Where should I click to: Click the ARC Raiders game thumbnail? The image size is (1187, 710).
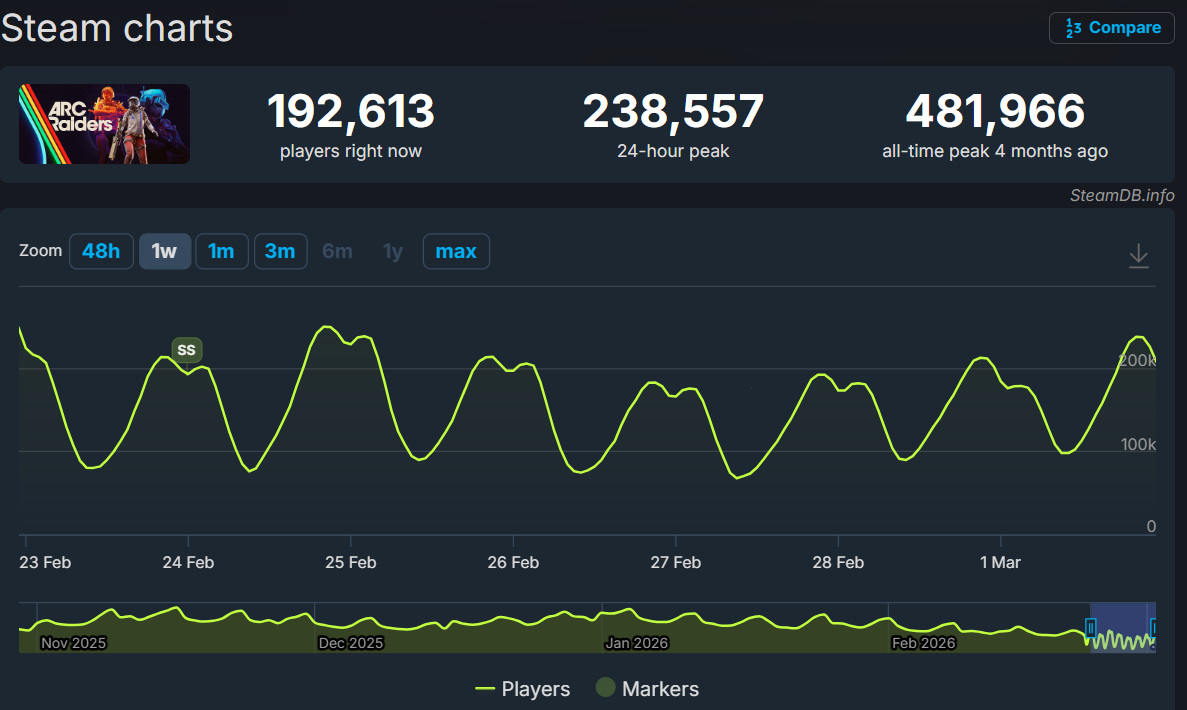pos(104,124)
